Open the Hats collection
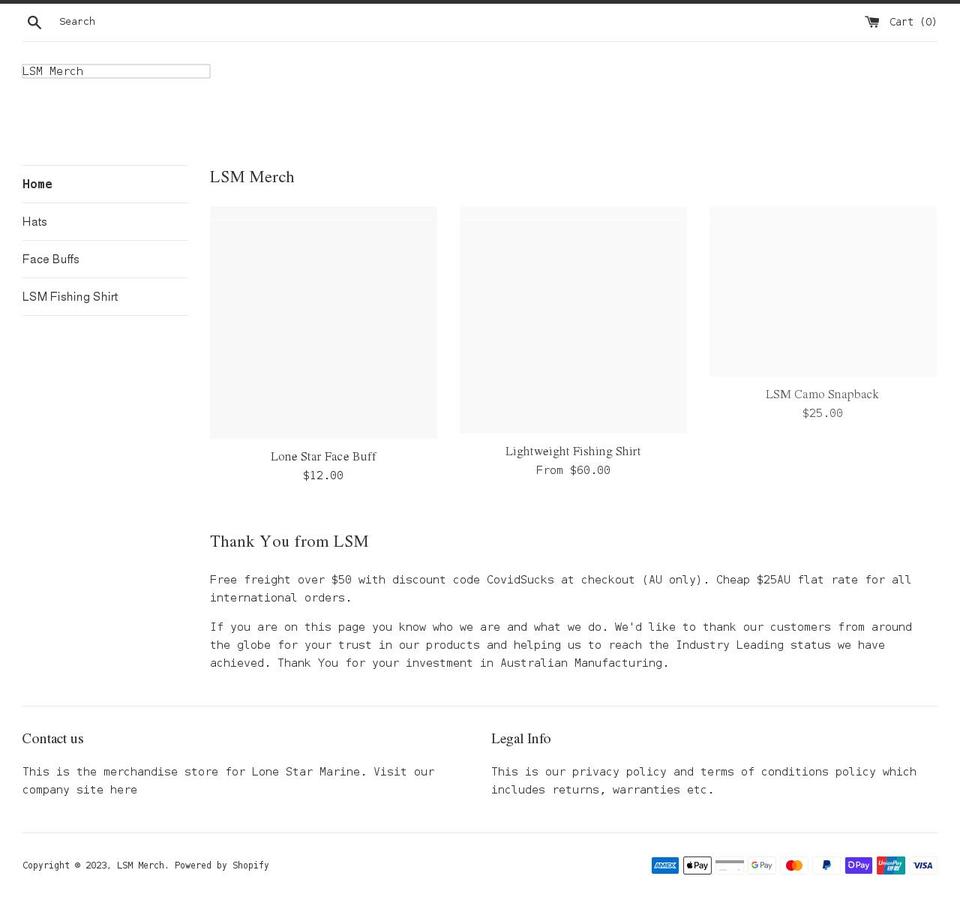 point(34,222)
